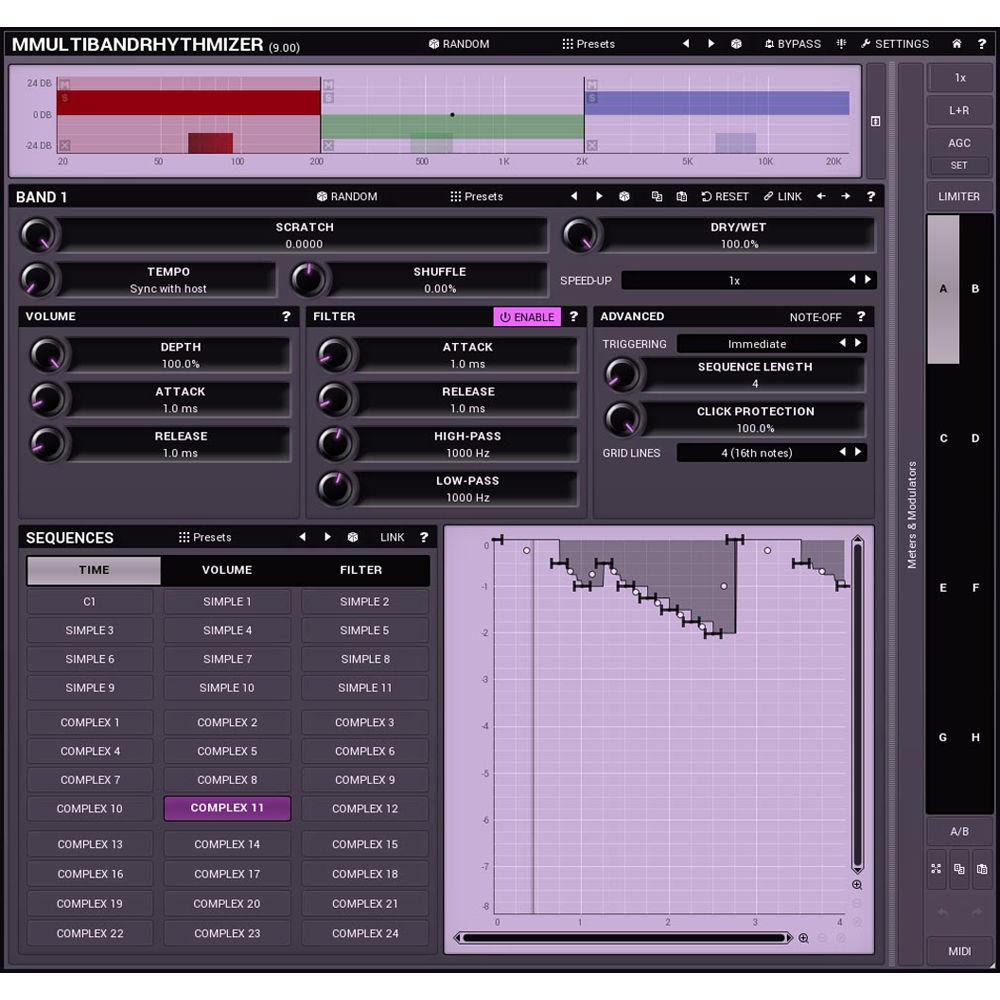Viewport: 1000px width, 1000px height.
Task: Paste Band 1 settings with the paste icon
Action: click(681, 196)
